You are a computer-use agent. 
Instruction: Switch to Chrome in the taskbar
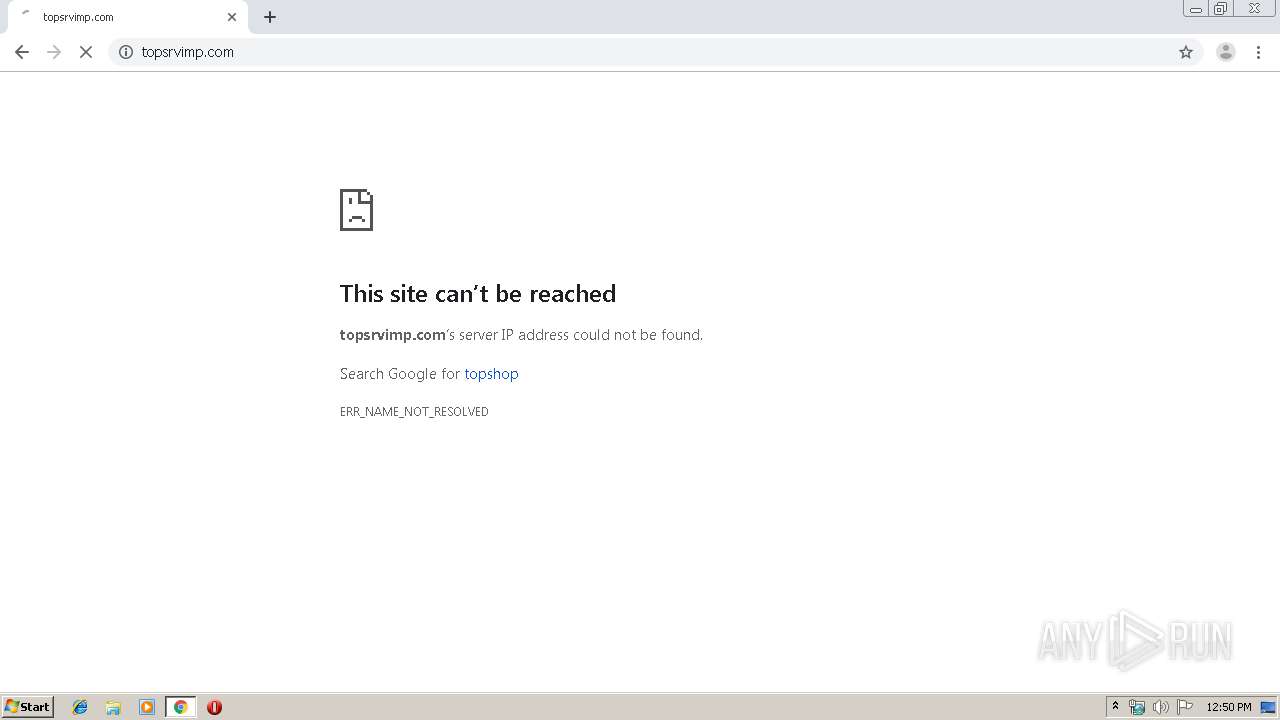pos(180,707)
